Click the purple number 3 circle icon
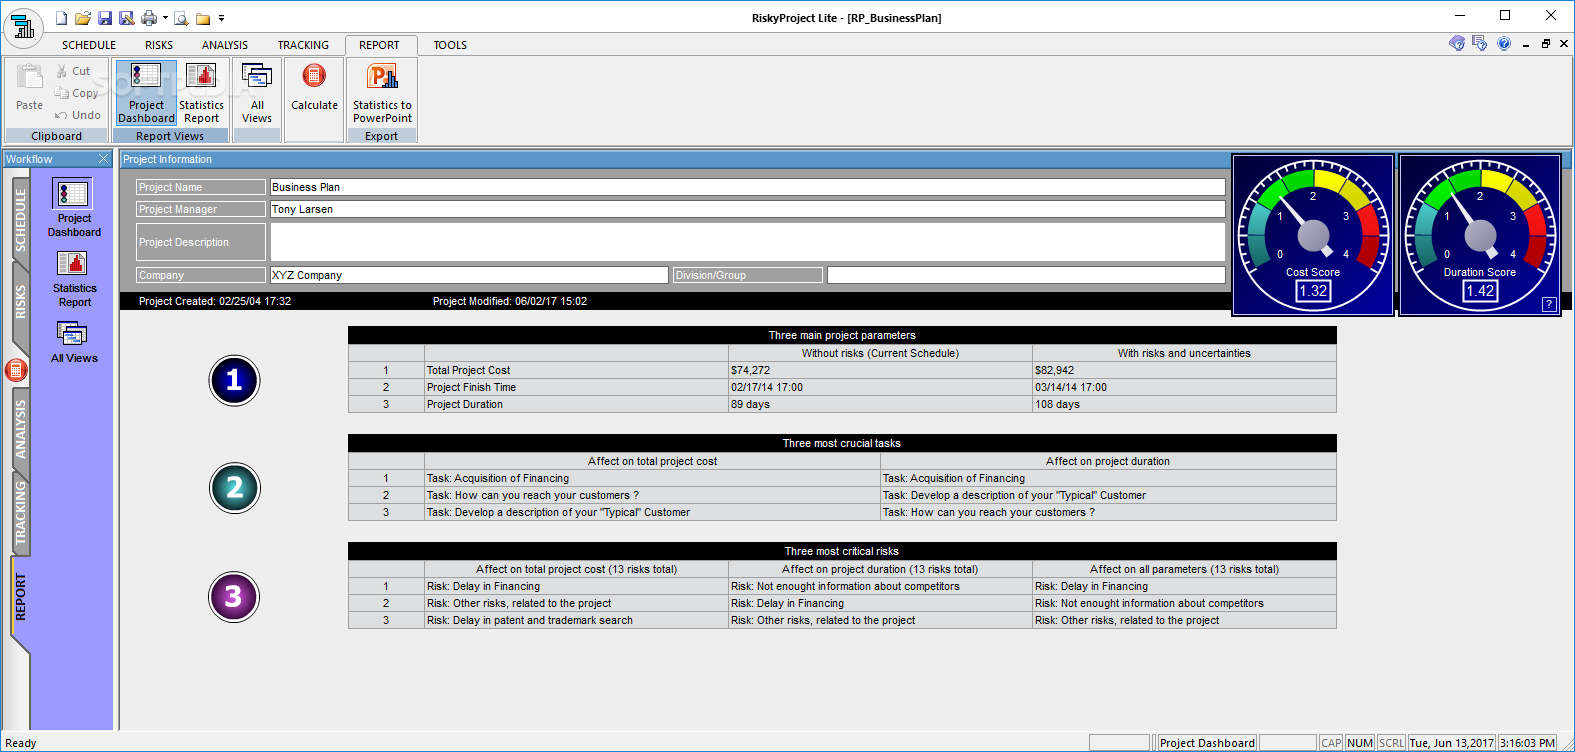1575x752 pixels. (234, 596)
